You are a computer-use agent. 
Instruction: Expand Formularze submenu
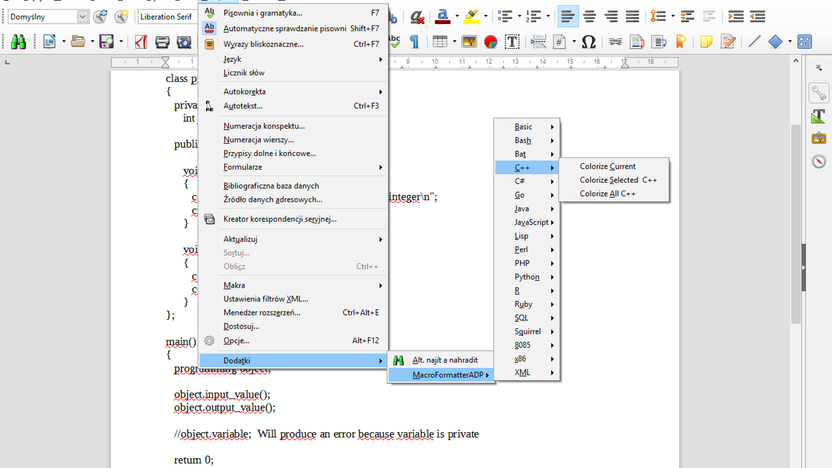pyautogui.click(x=293, y=167)
